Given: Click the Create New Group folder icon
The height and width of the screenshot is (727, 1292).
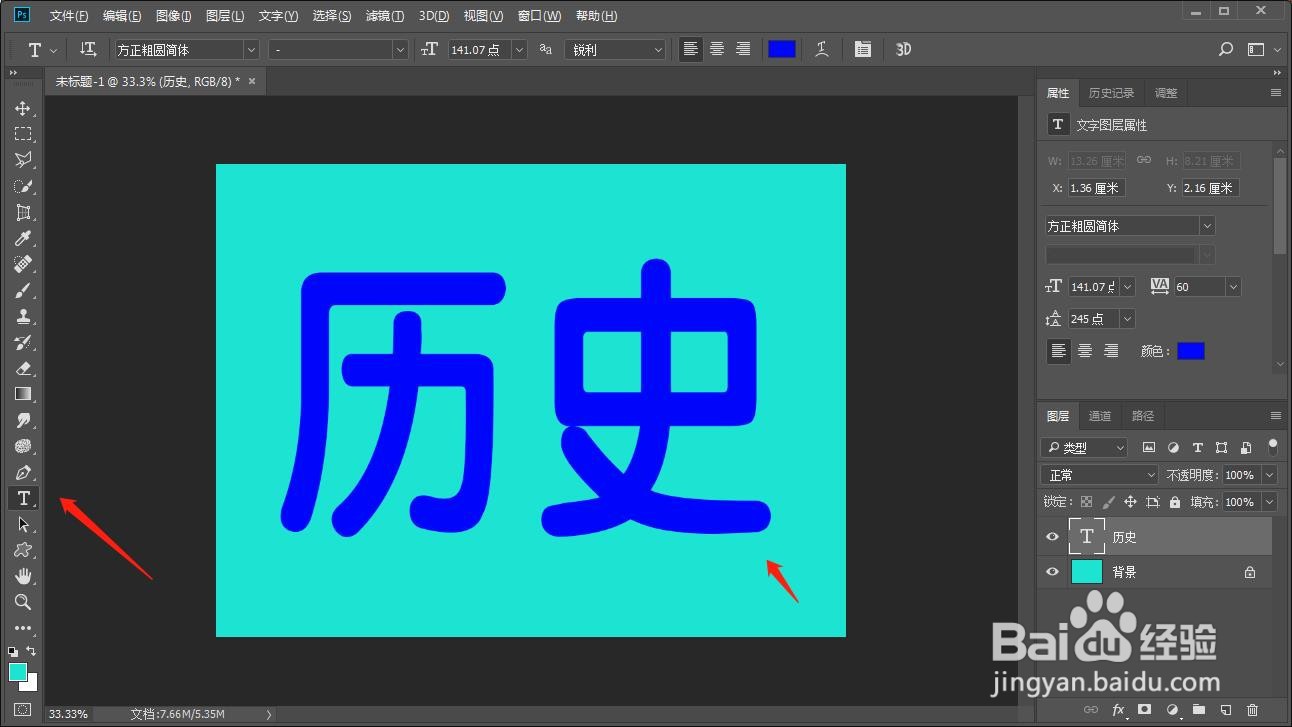Looking at the screenshot, I should click(1198, 710).
